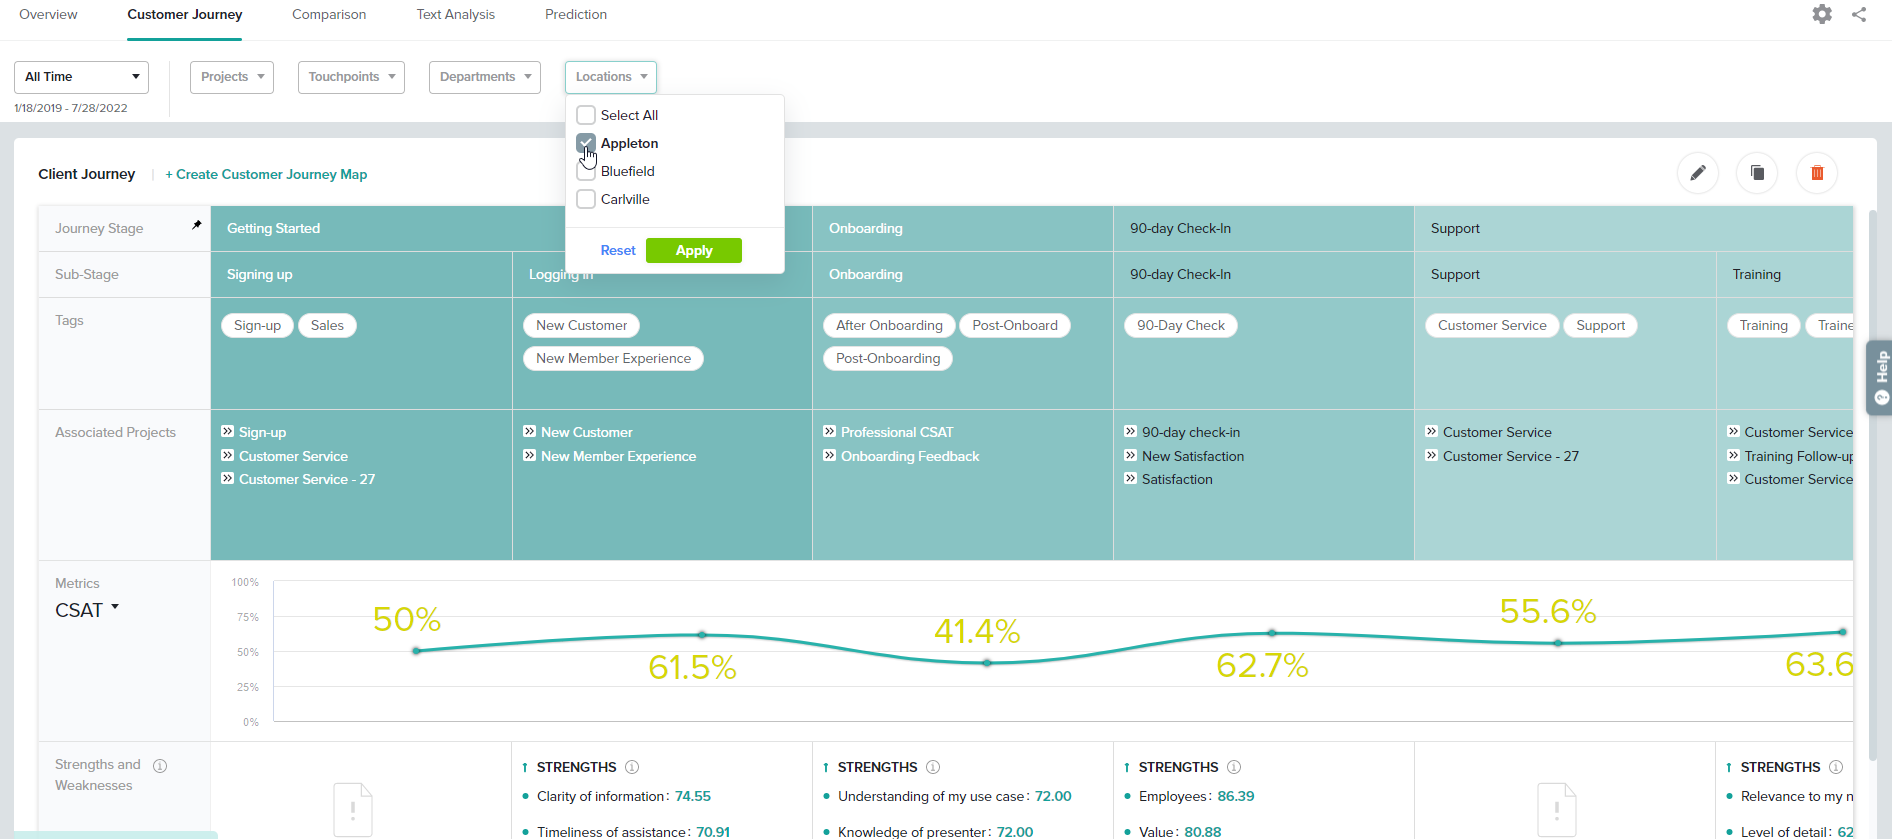
Task: Select the New Member Experience tag
Action: tap(613, 358)
